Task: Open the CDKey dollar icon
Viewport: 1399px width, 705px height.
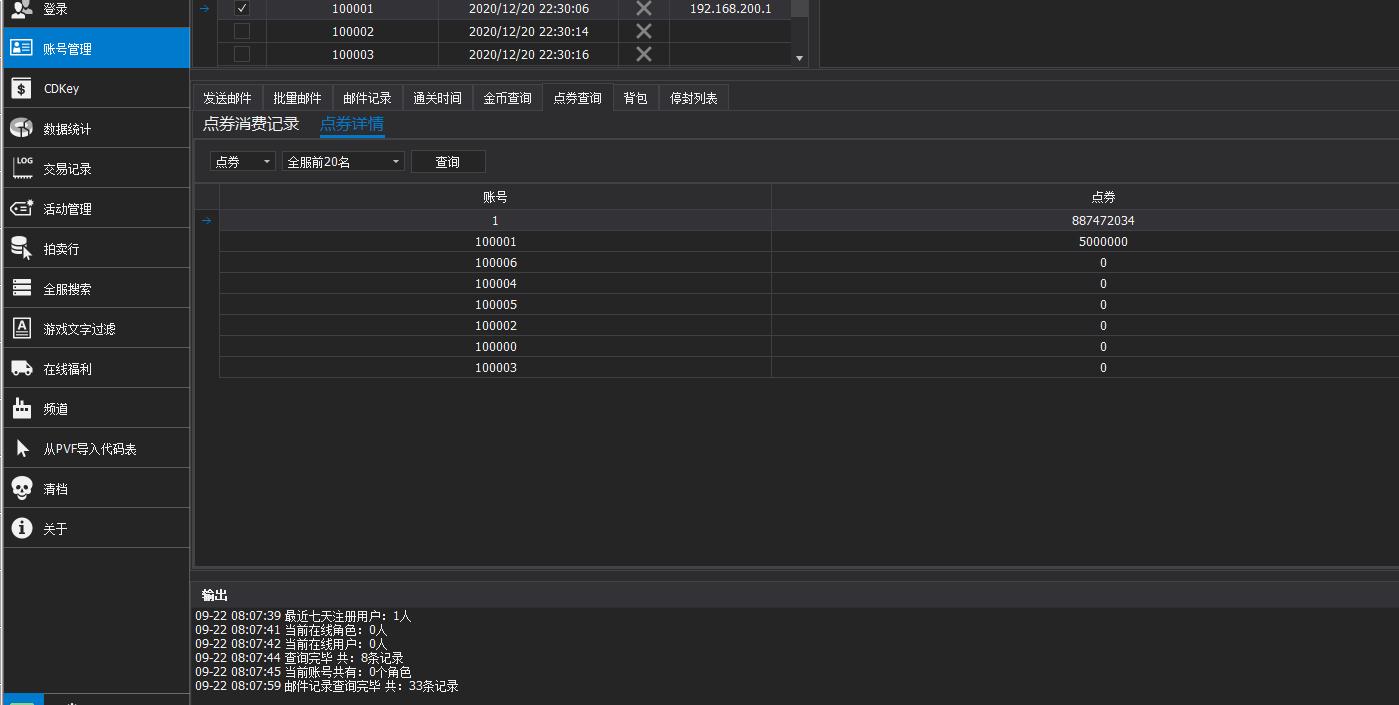Action: (22, 89)
